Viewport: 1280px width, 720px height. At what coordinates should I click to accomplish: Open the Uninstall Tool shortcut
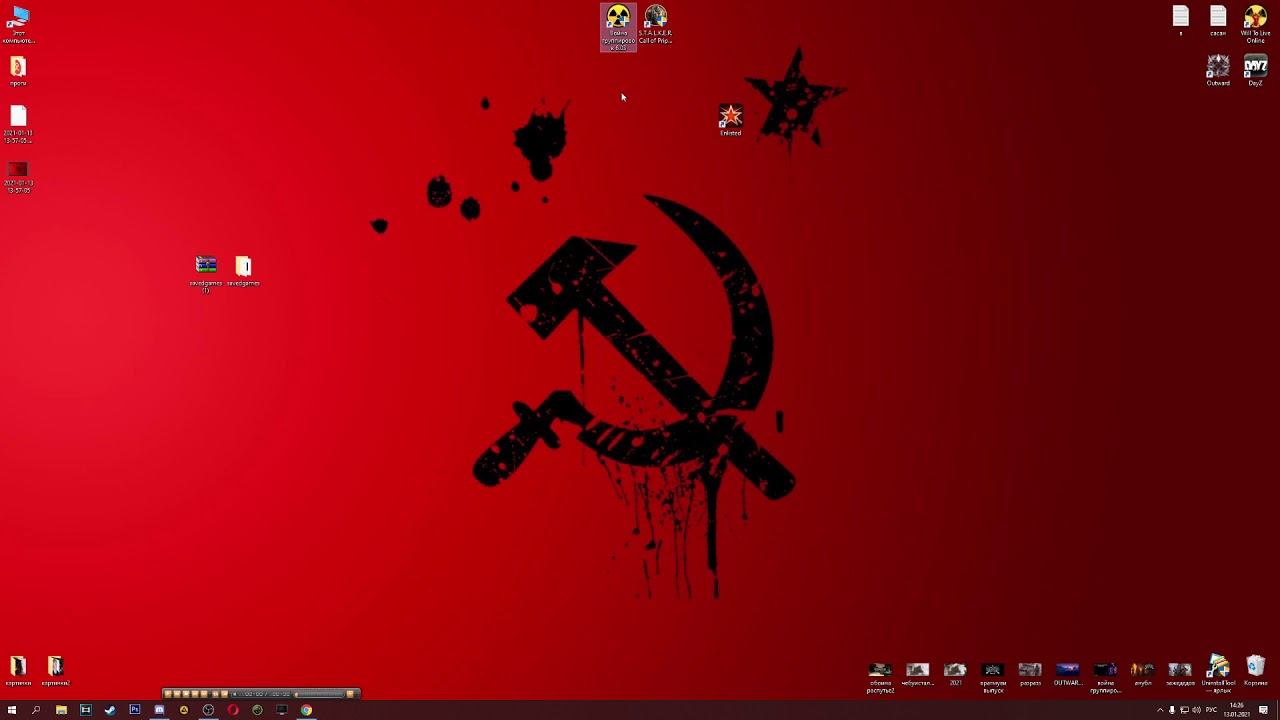[x=1218, y=674]
